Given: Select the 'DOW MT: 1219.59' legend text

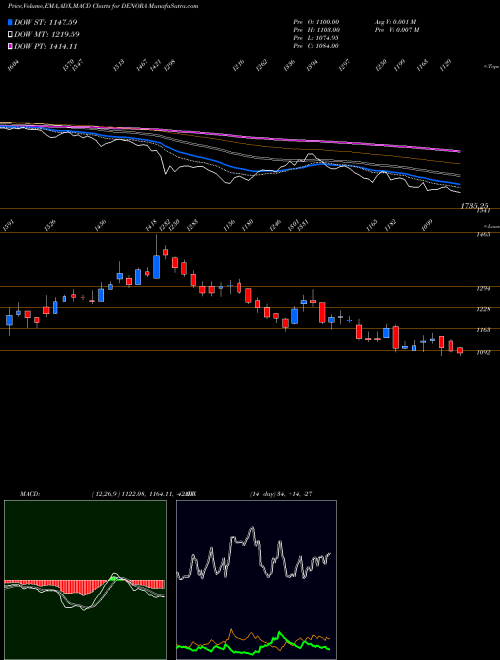Looking at the screenshot, I should tap(47, 35).
